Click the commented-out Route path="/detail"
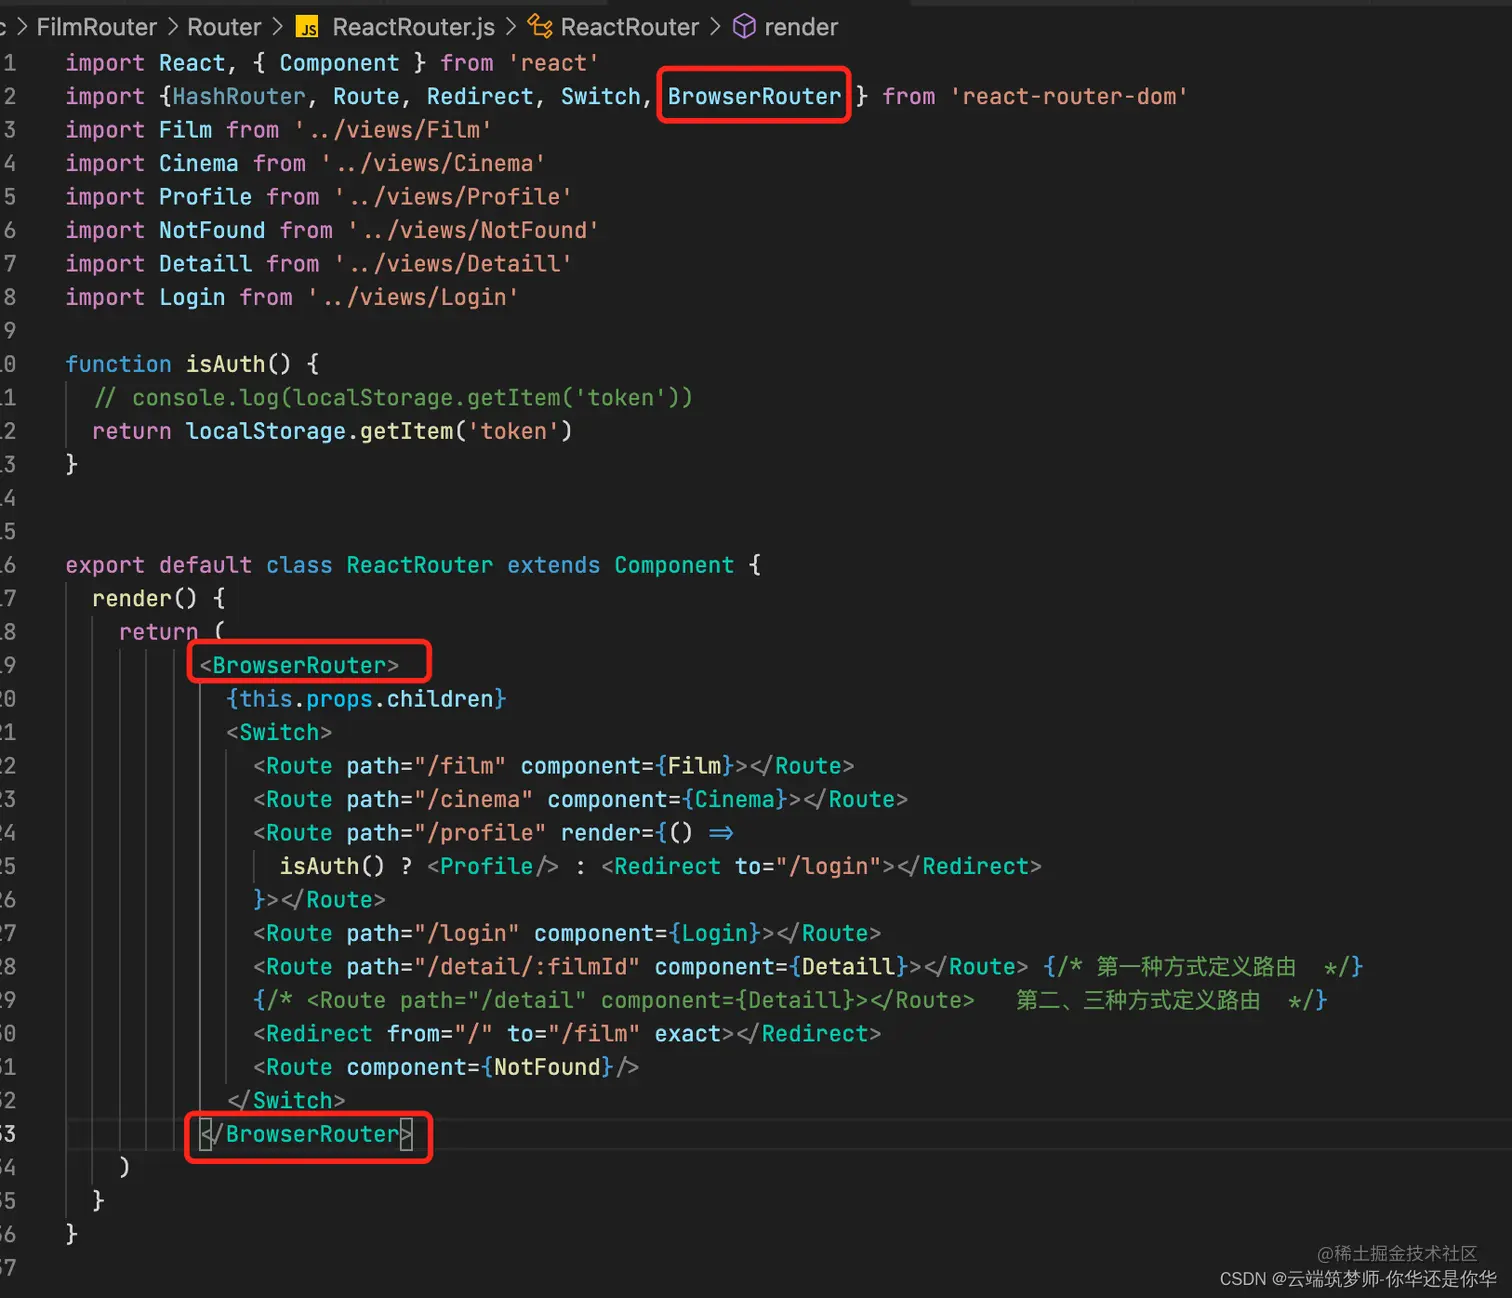Viewport: 1512px width, 1298px height. [640, 1000]
